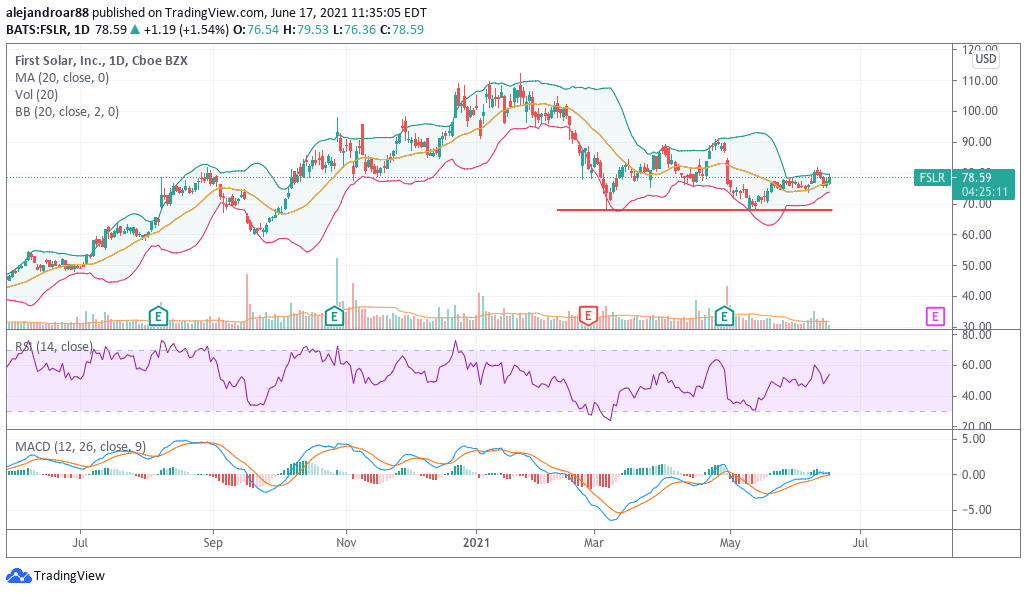Select the Vol (20) indicator label
This screenshot has width=1027, height=594.
(38, 95)
